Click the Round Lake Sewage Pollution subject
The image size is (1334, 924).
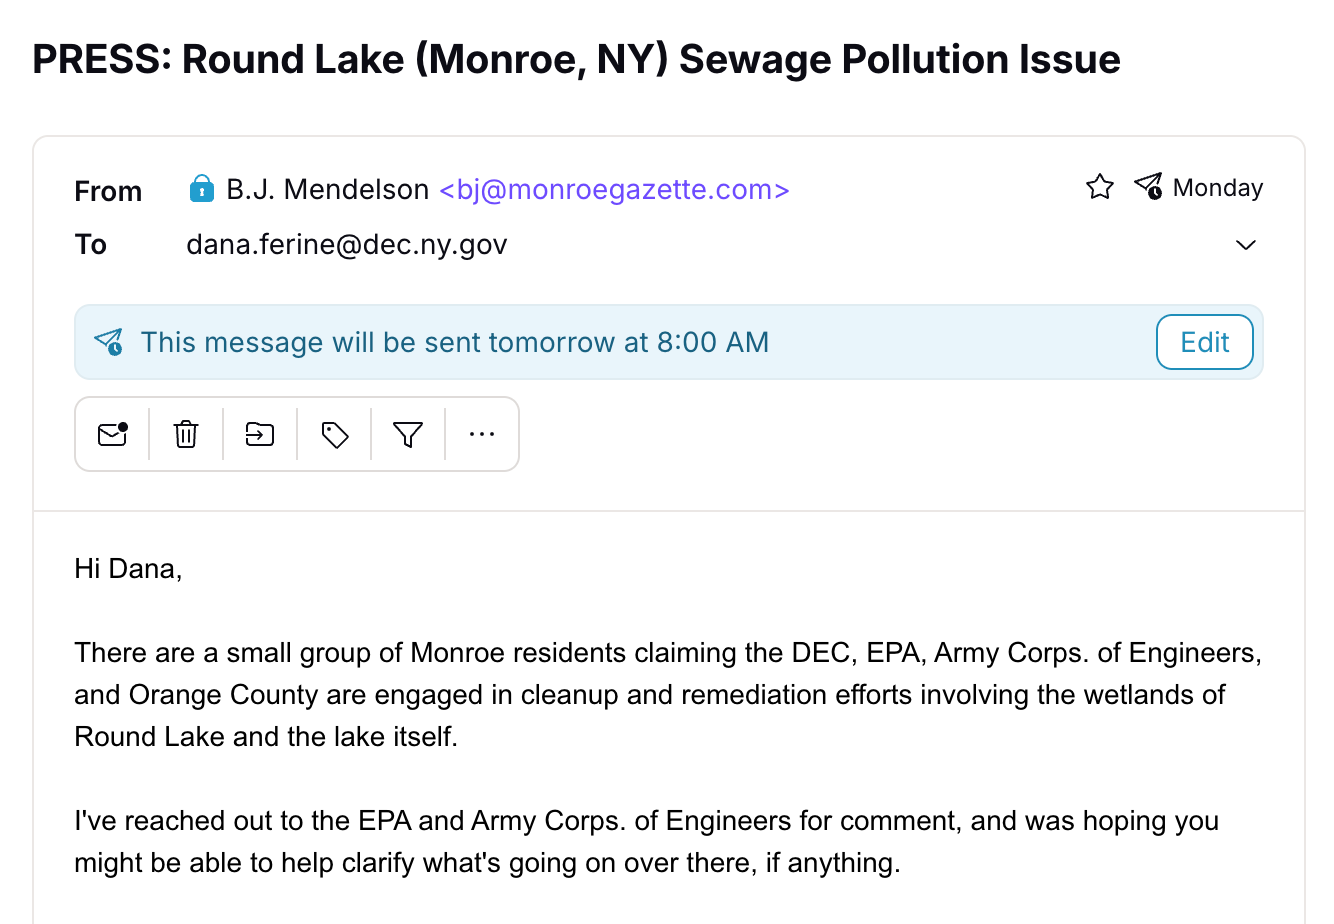576,59
